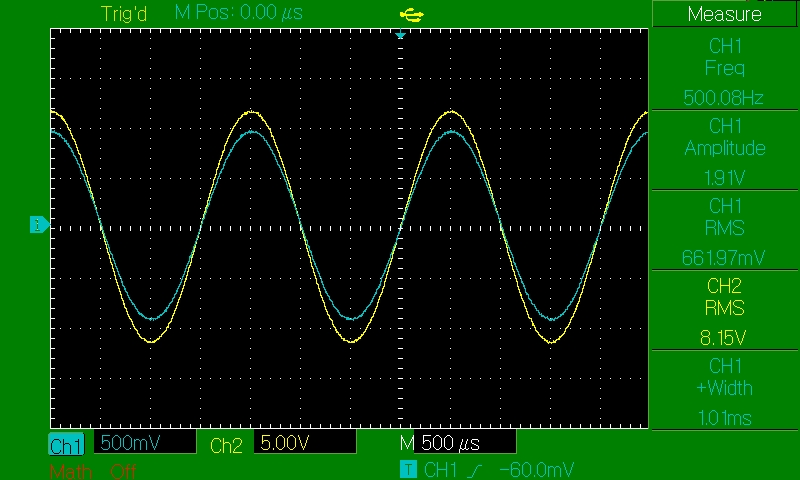
Task: Click the Ch2 5.00V vertical scale field
Action: 305,443
